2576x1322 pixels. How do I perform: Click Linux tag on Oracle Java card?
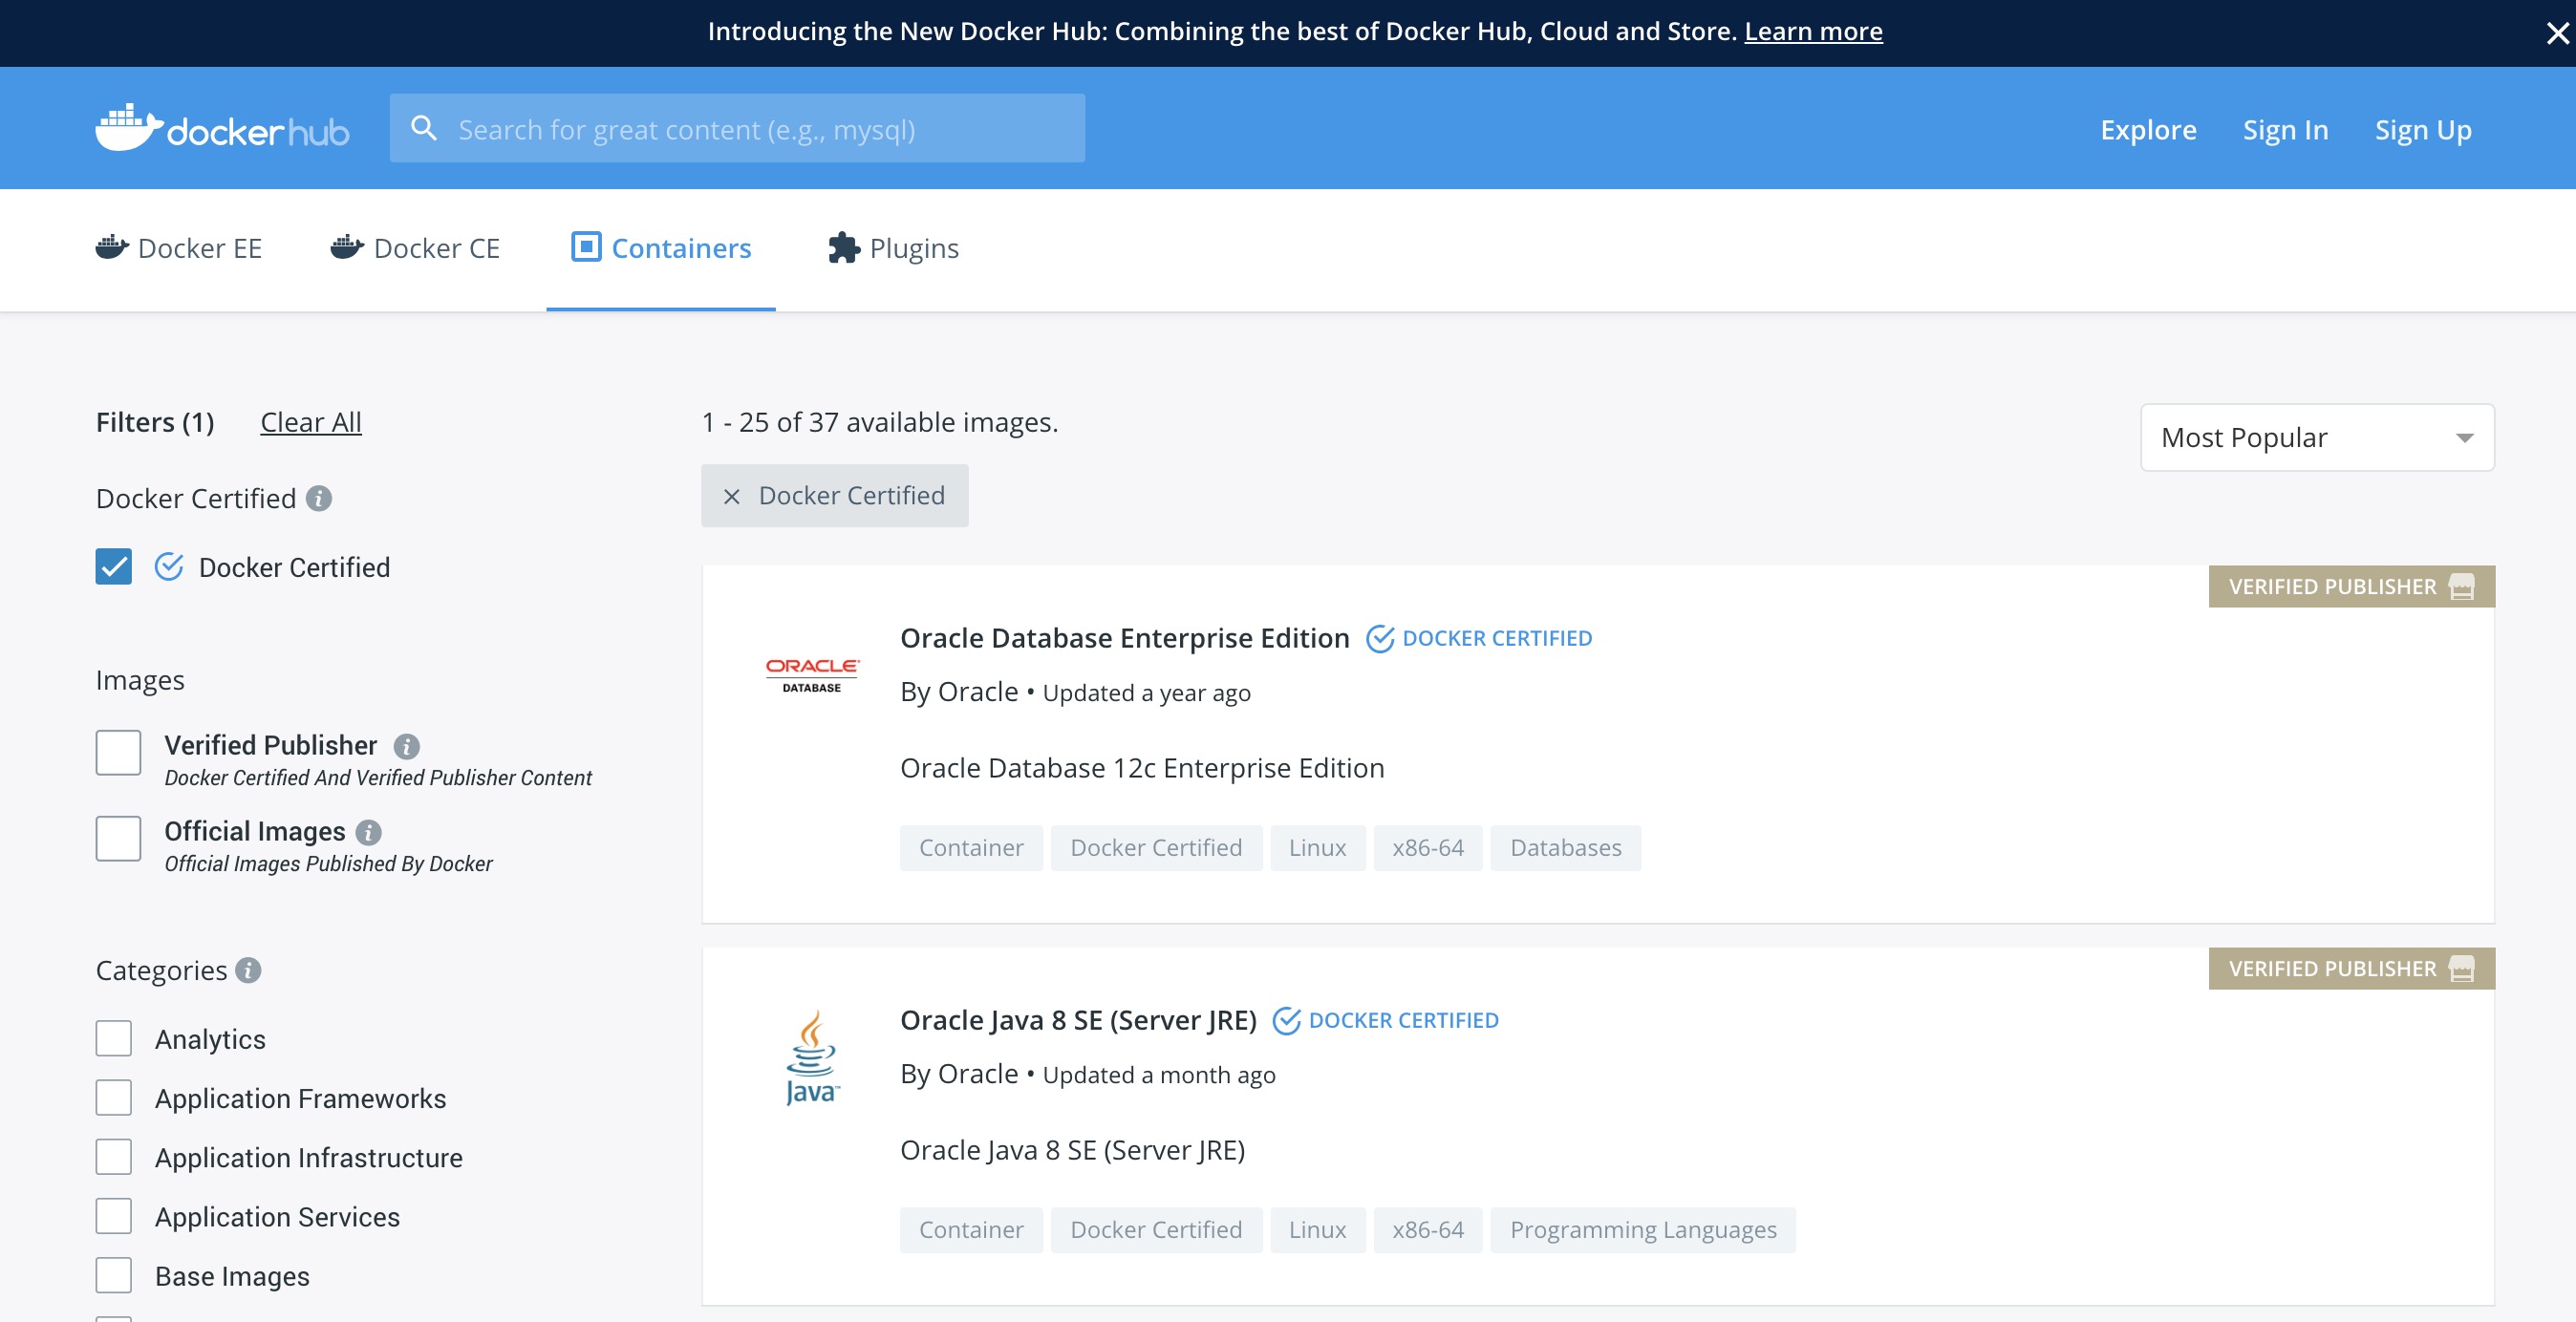click(1317, 1230)
